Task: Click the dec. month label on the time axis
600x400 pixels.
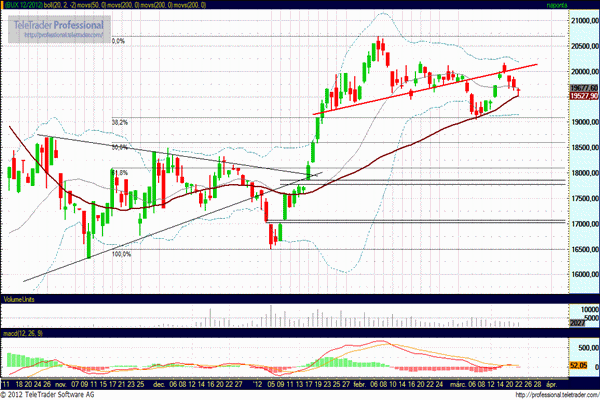Action: click(x=160, y=382)
